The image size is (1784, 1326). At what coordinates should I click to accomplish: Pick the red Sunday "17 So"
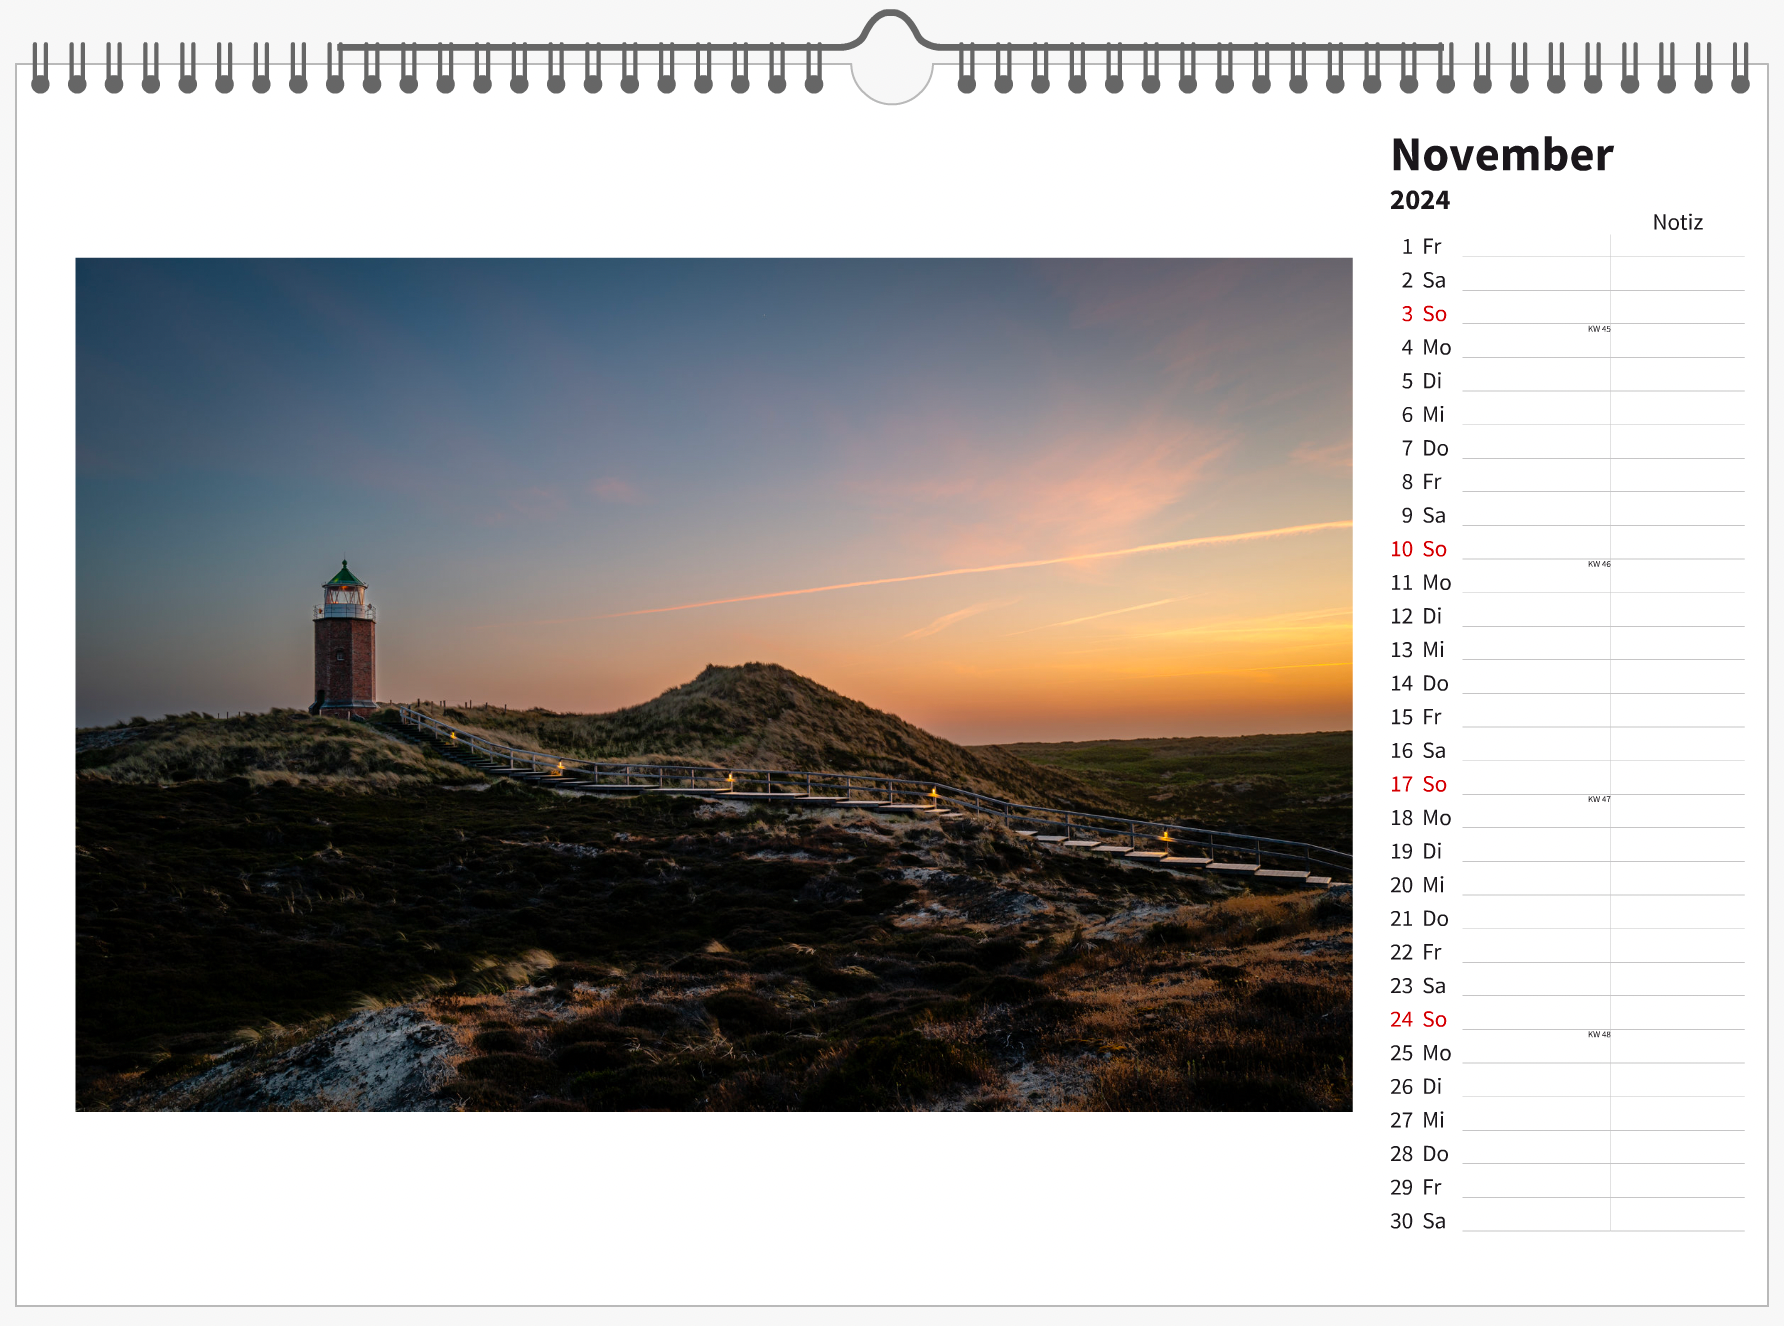(x=1418, y=784)
